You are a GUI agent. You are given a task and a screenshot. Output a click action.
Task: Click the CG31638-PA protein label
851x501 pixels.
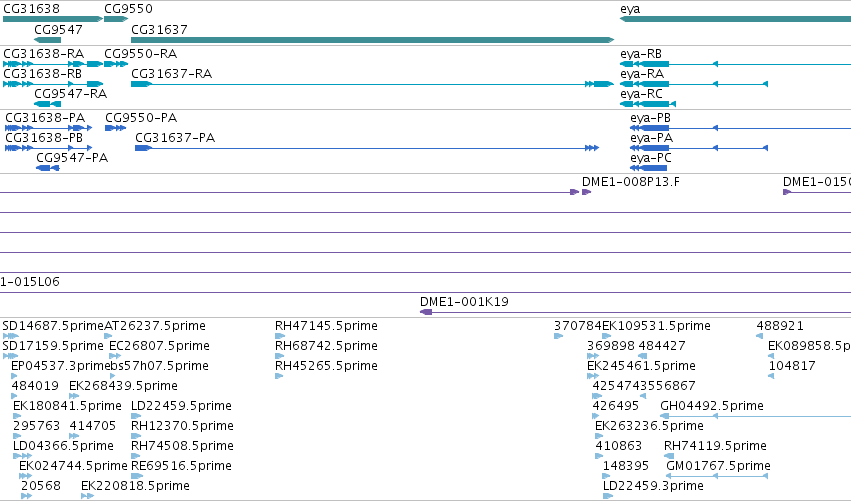pos(45,117)
